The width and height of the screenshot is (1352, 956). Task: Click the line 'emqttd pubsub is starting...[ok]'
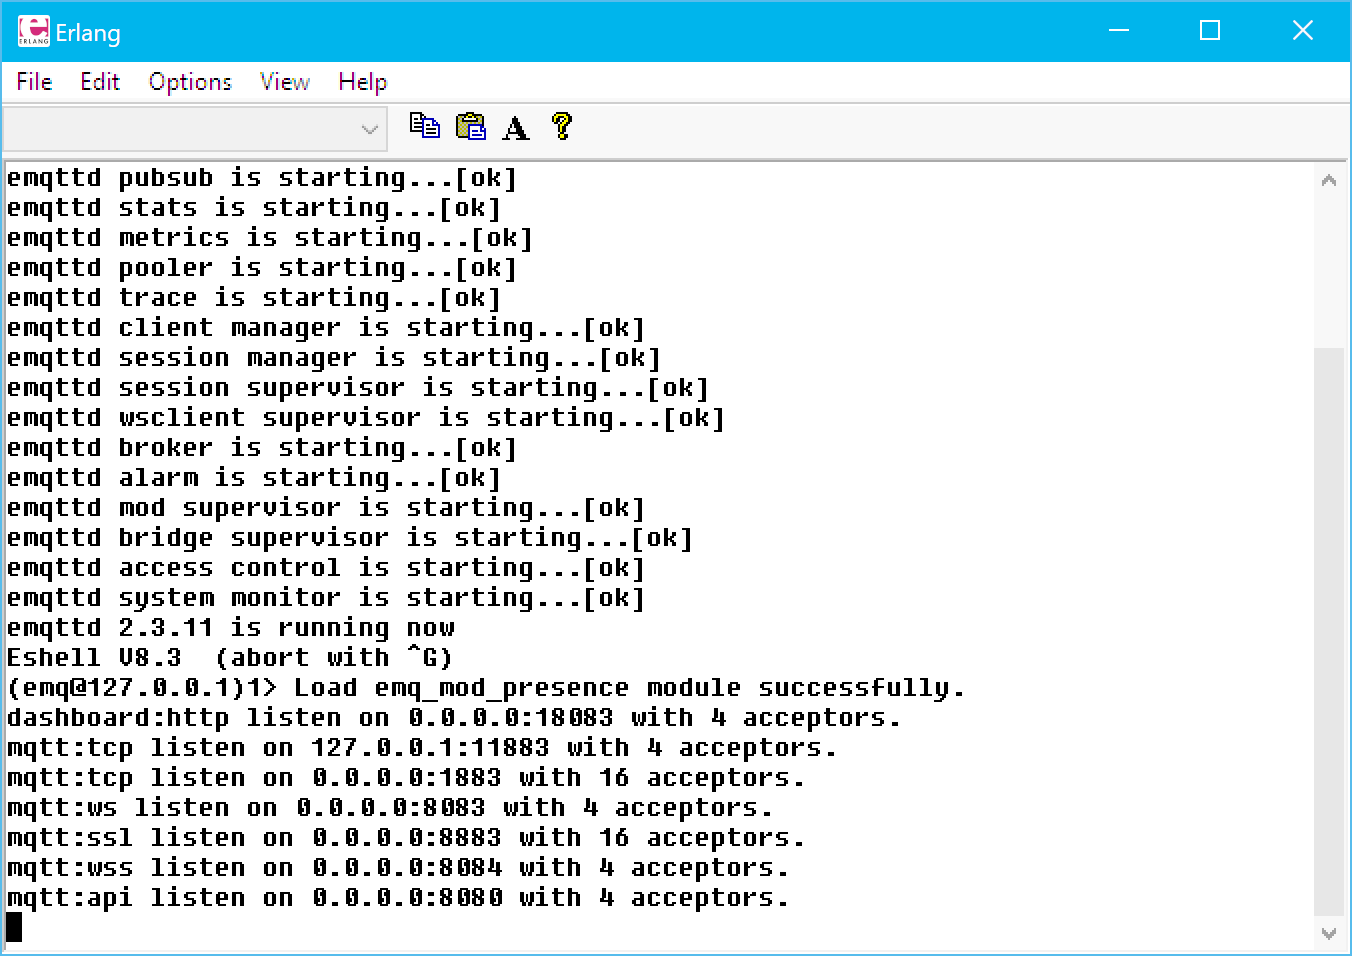[x=262, y=178]
